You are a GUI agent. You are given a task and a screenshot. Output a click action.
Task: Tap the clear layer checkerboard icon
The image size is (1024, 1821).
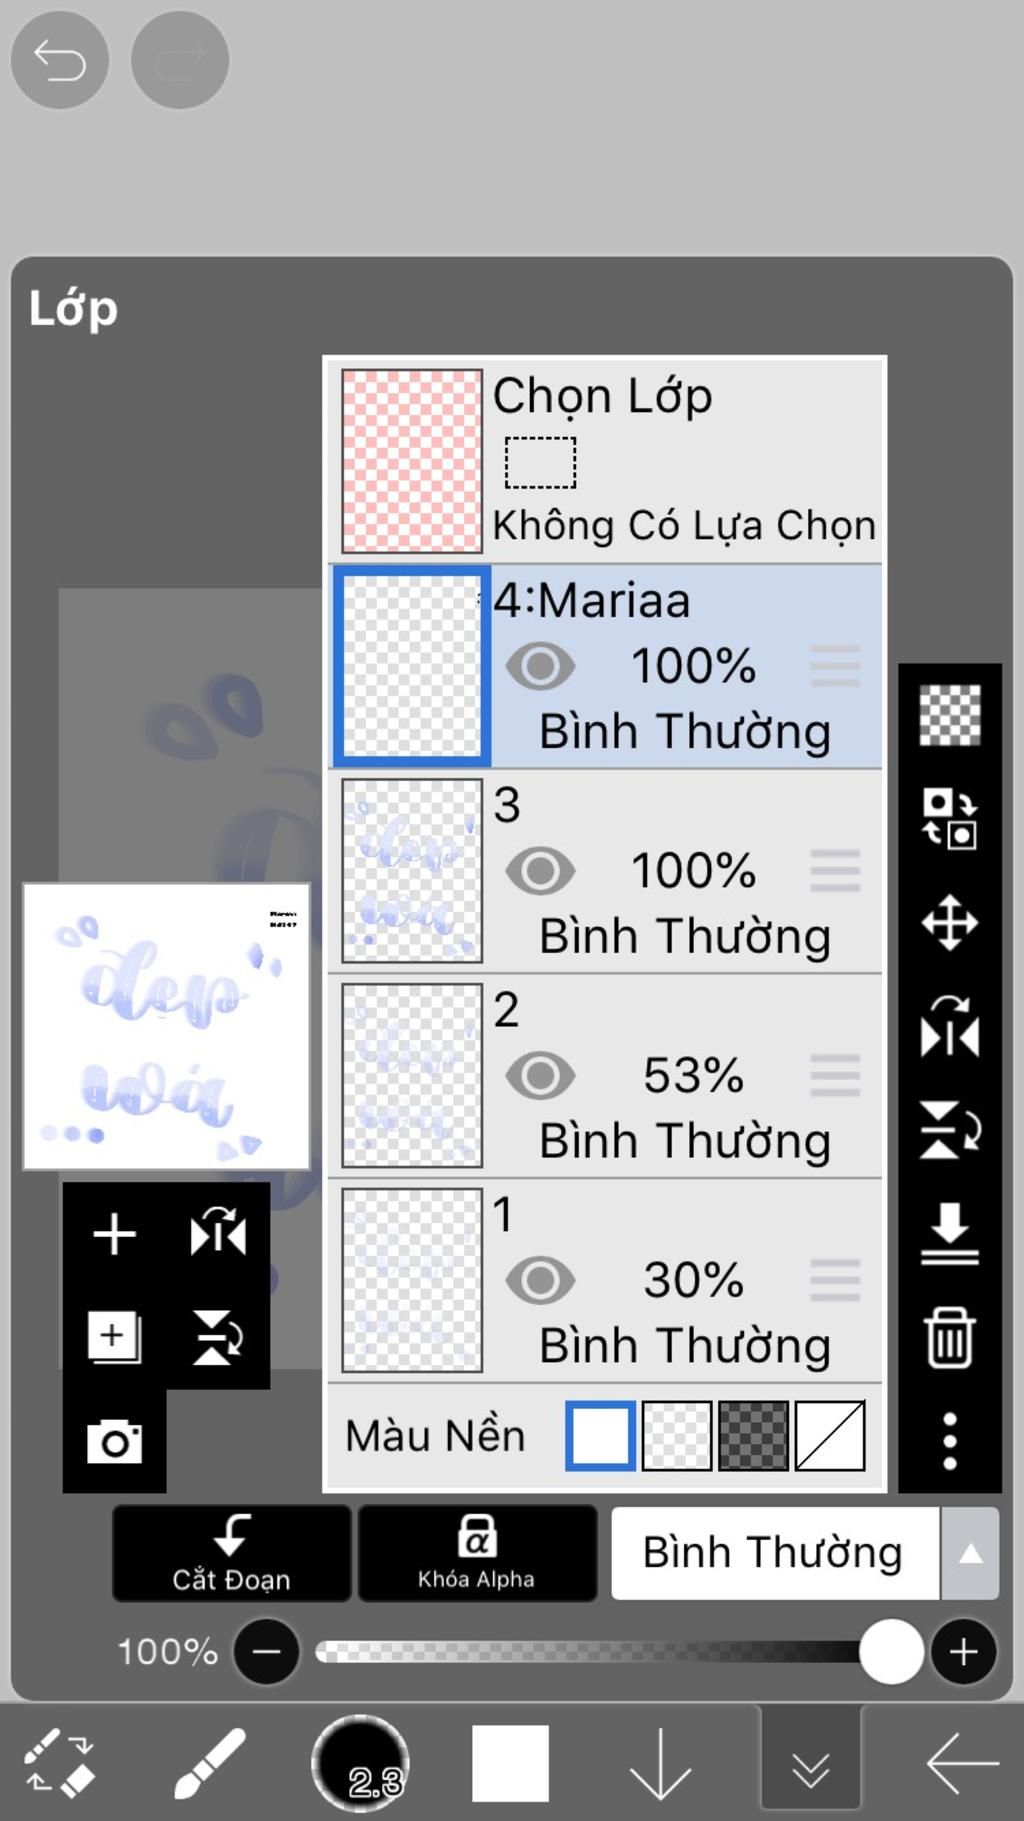949,714
